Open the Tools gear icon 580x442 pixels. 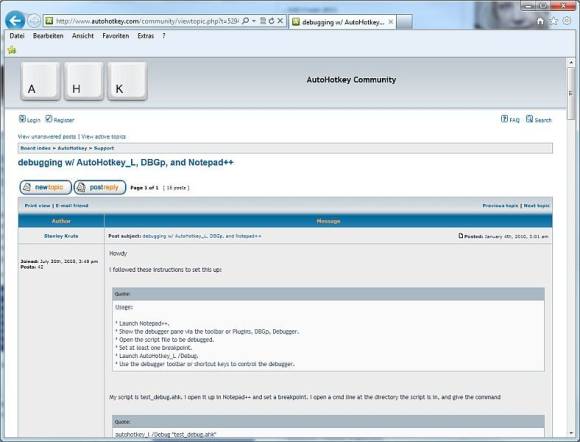pyautogui.click(x=567, y=21)
